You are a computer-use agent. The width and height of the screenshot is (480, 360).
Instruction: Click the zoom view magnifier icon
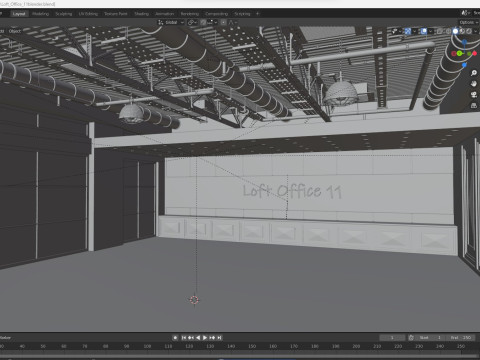pyautogui.click(x=473, y=73)
